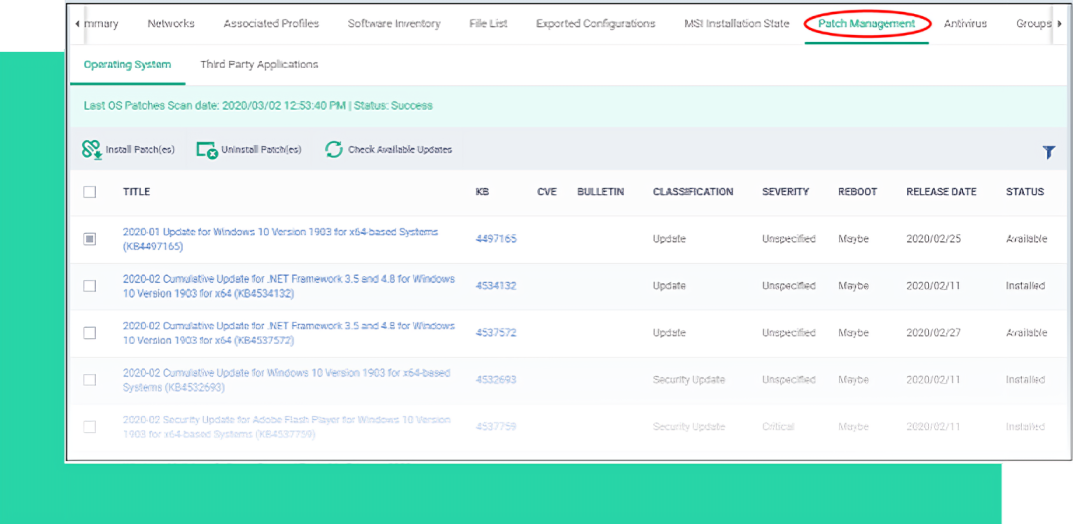The image size is (1073, 524).
Task: Click release date 2020/02/25
Action: pos(933,239)
